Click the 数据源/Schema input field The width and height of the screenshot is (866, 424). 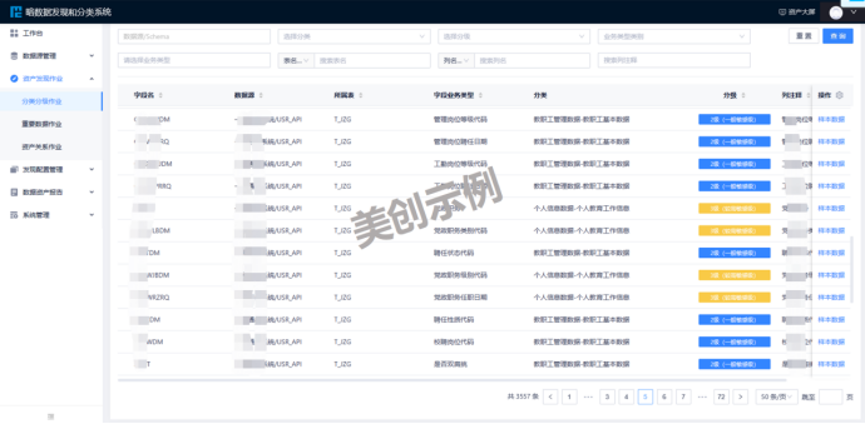tap(194, 37)
